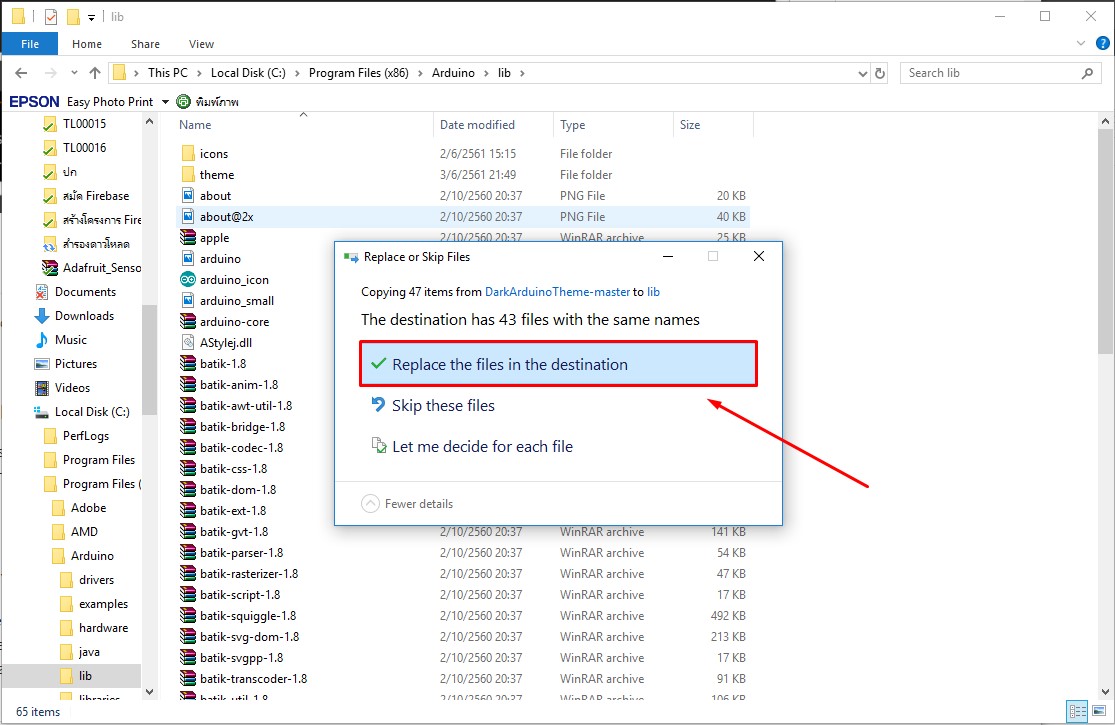Click the arduino_icon file icon
Image resolution: width=1115 pixels, height=725 pixels.
tap(187, 280)
